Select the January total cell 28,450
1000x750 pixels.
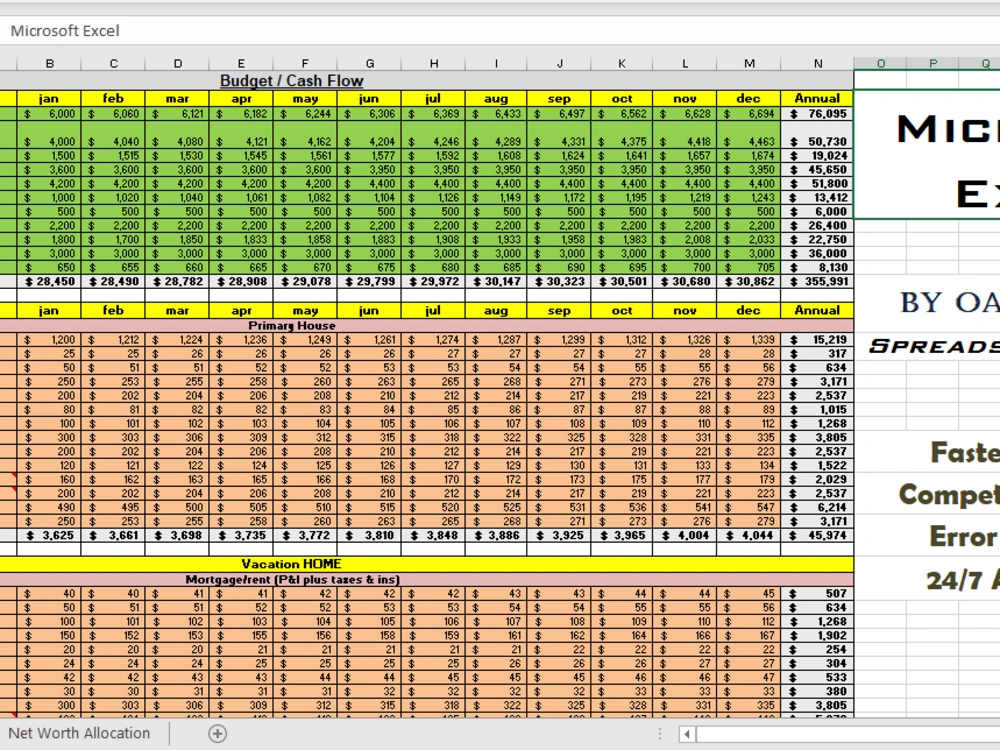49,281
